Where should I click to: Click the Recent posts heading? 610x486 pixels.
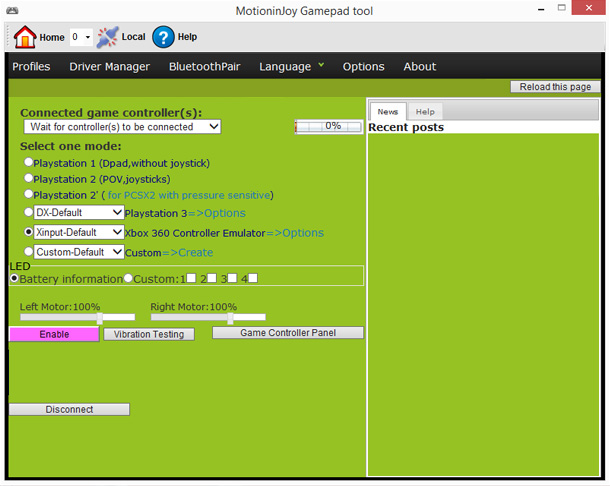[x=406, y=127]
